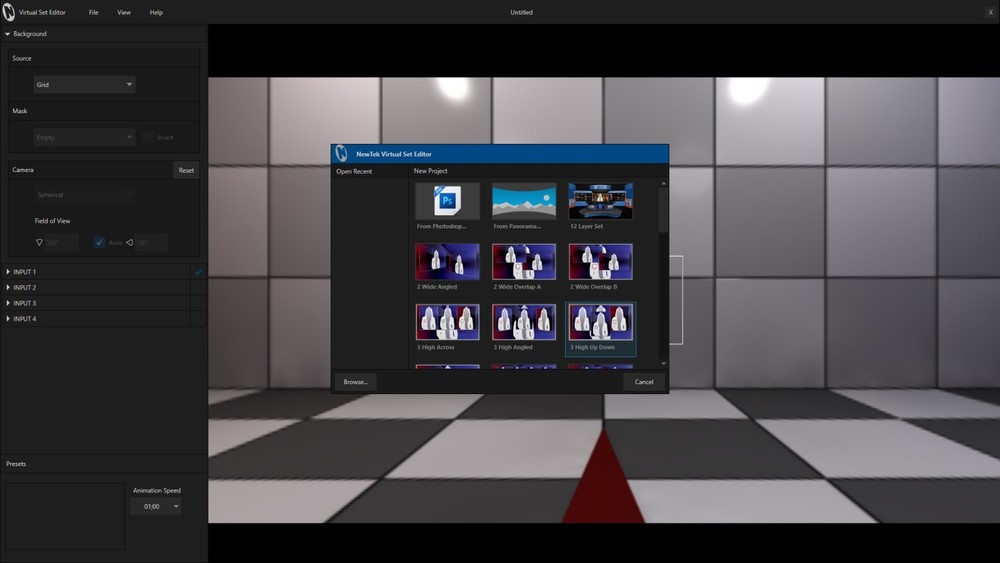
Task: Click the New Project heading
Action: (x=430, y=171)
